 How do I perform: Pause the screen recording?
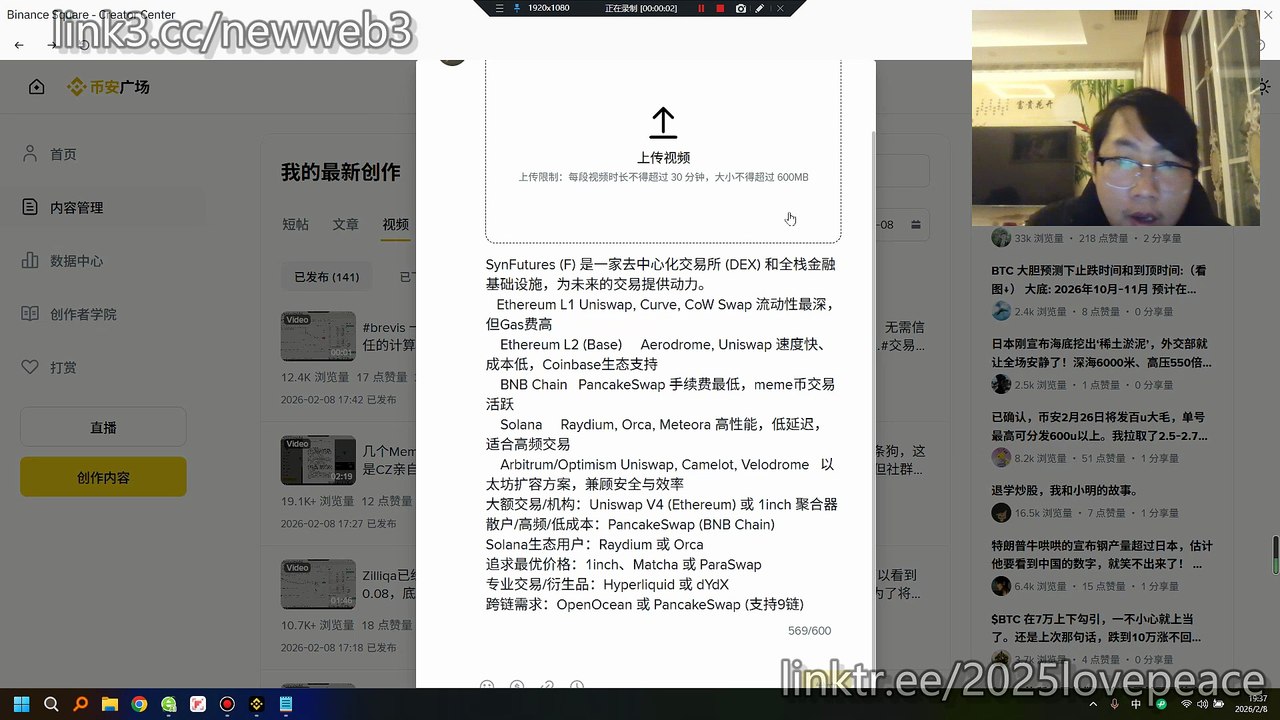coord(701,8)
